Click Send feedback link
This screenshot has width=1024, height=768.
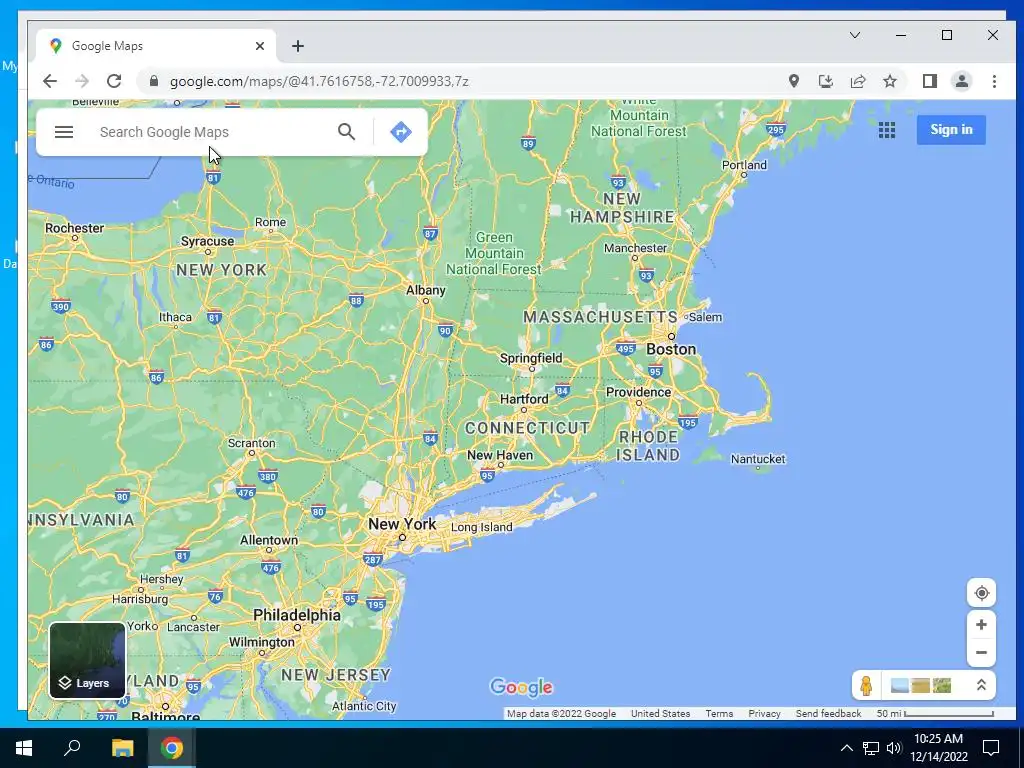828,713
